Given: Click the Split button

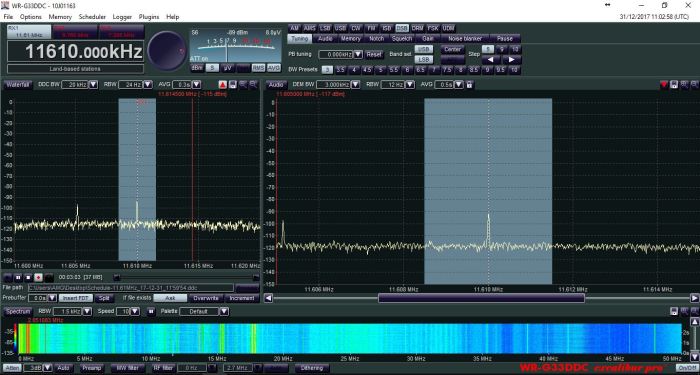Looking at the screenshot, I should pyautogui.click(x=104, y=298).
